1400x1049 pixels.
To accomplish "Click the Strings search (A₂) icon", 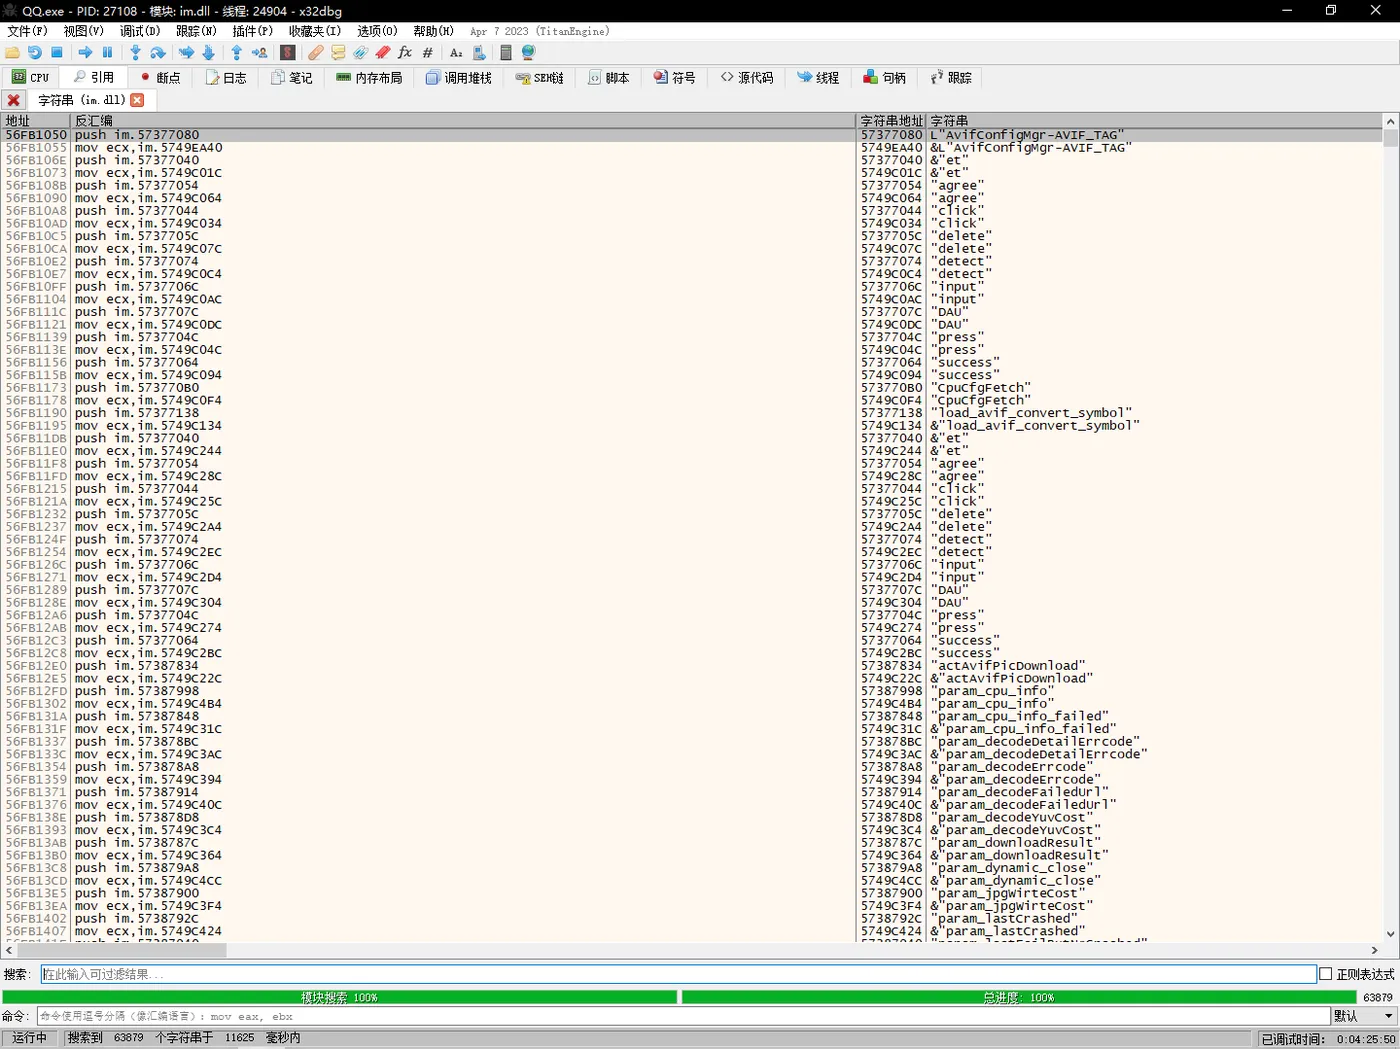I will coord(456,53).
